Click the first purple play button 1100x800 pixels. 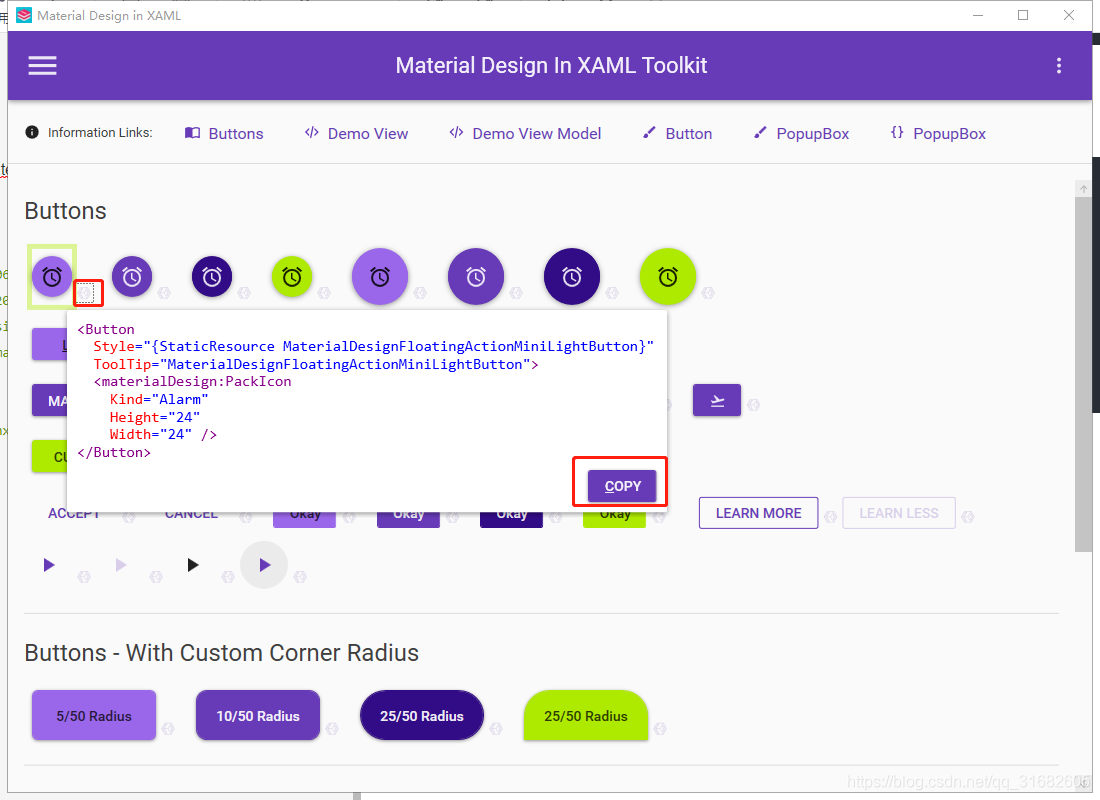coord(48,565)
